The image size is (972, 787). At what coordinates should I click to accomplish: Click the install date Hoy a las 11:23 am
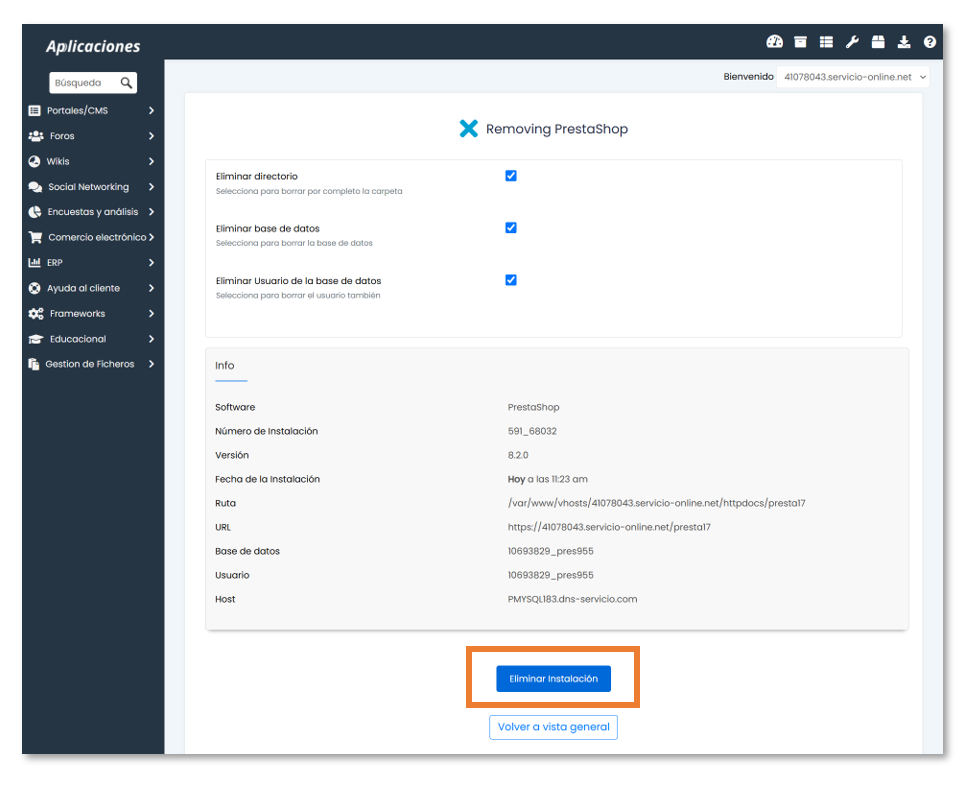click(x=547, y=480)
